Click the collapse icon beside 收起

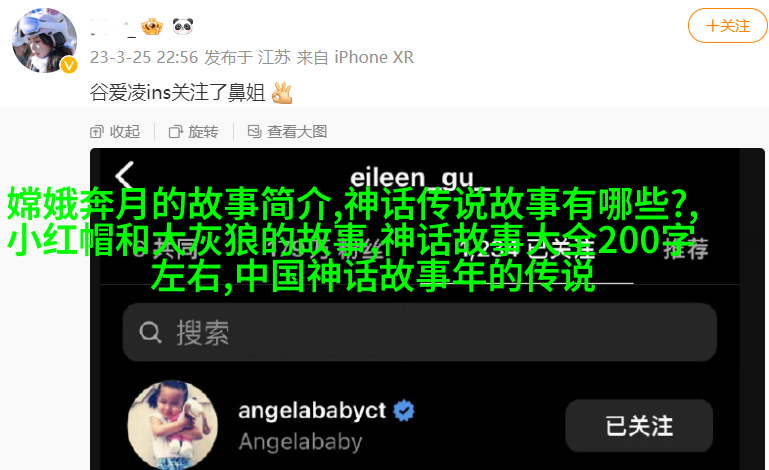[x=97, y=131]
